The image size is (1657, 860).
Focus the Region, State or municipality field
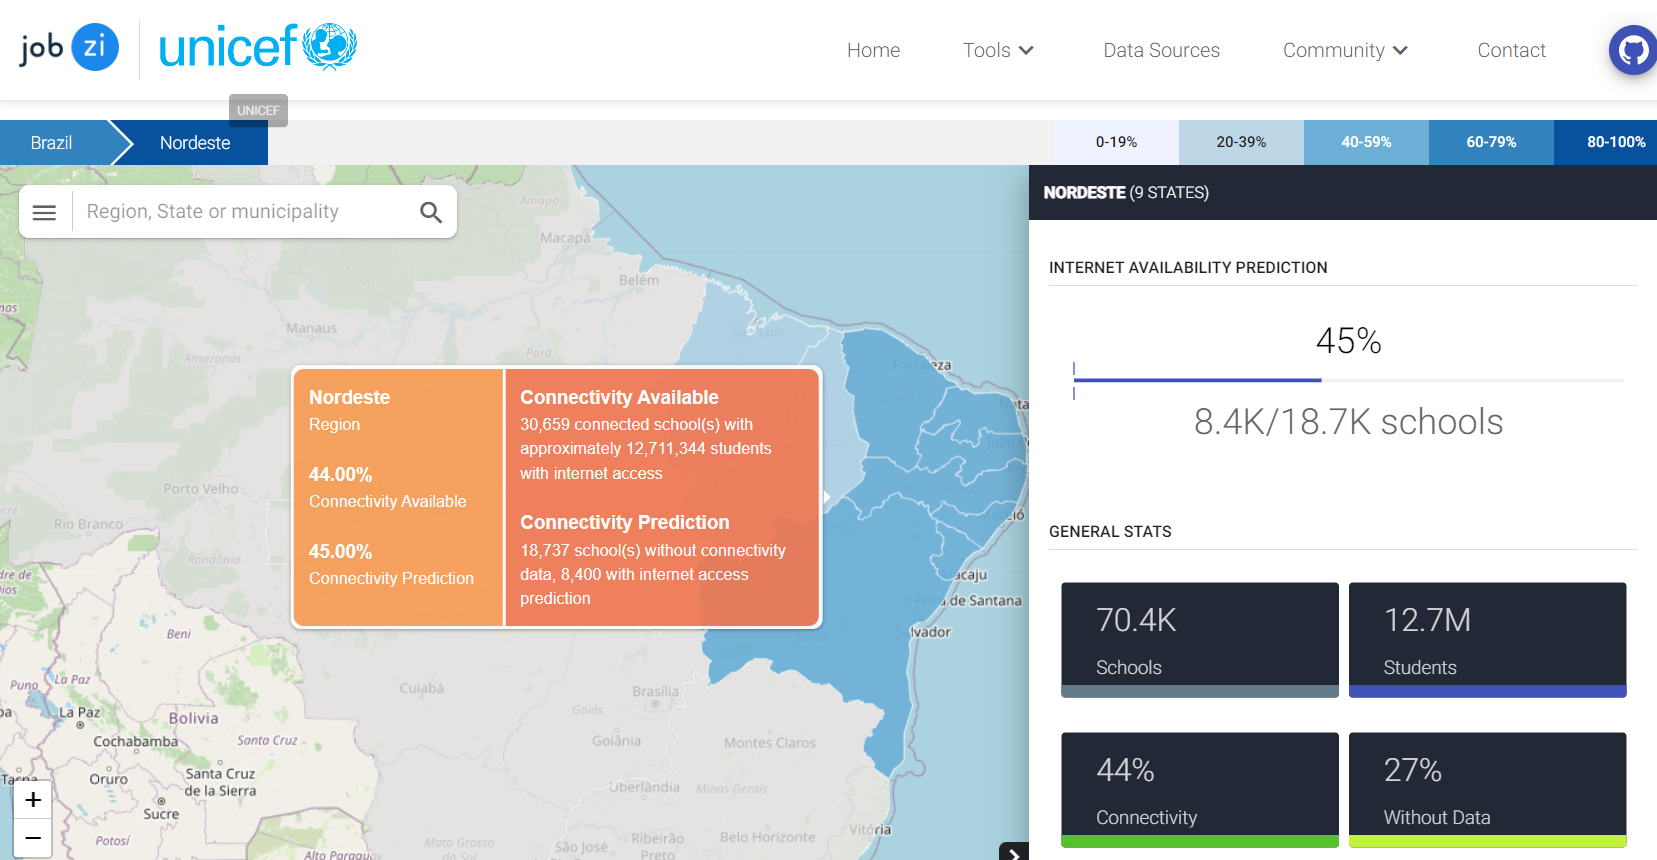245,212
